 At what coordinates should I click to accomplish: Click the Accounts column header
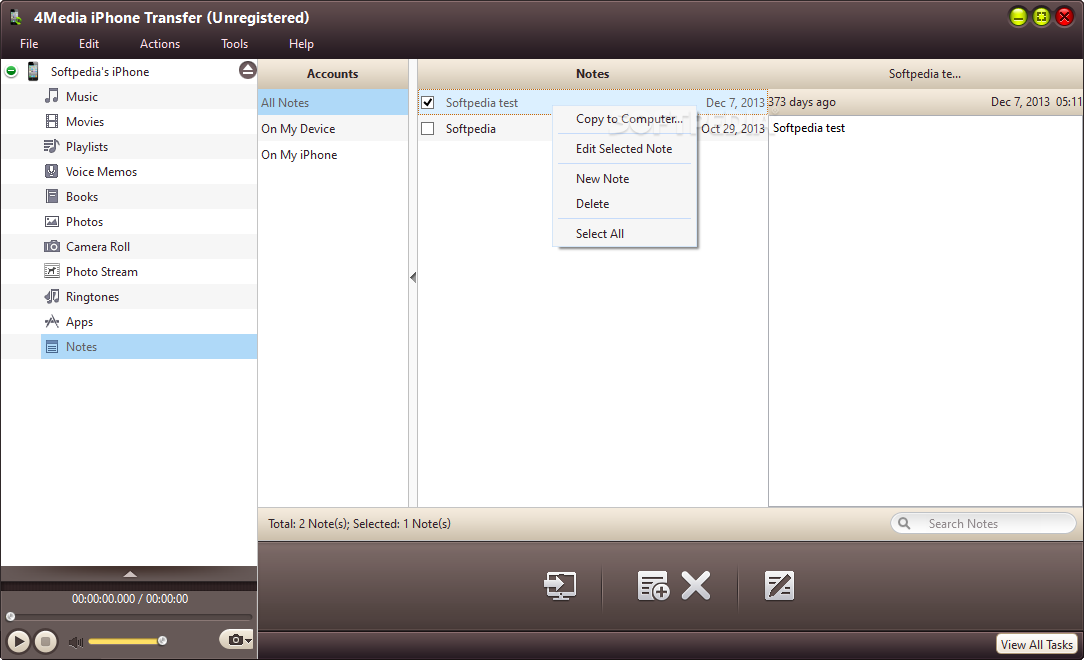tap(333, 73)
